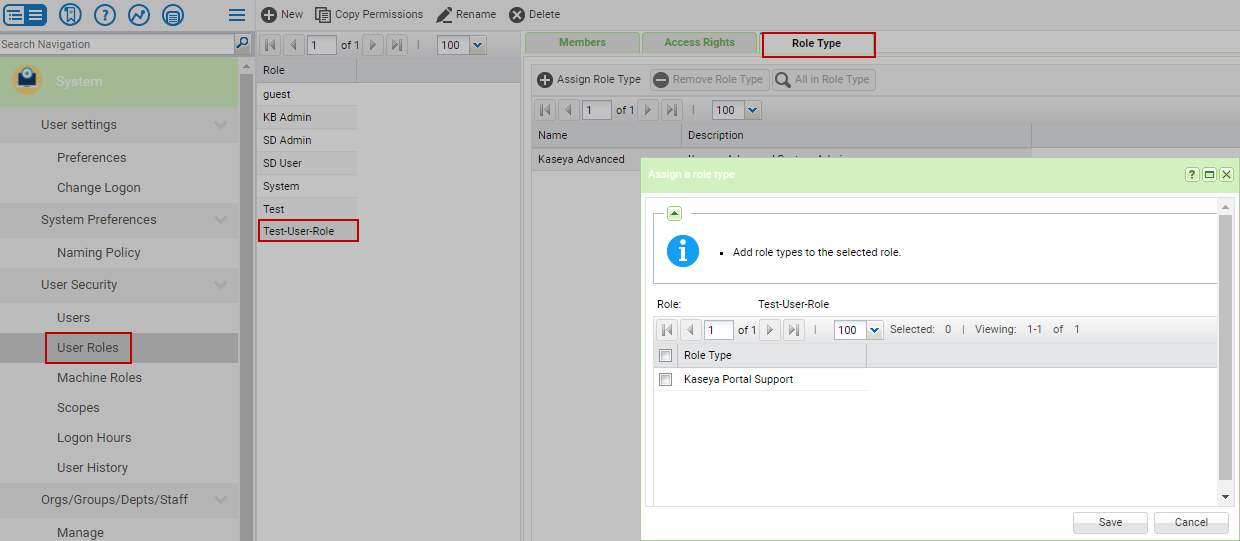Collapse the System Preferences section
This screenshot has width=1240, height=541.
[x=220, y=220]
